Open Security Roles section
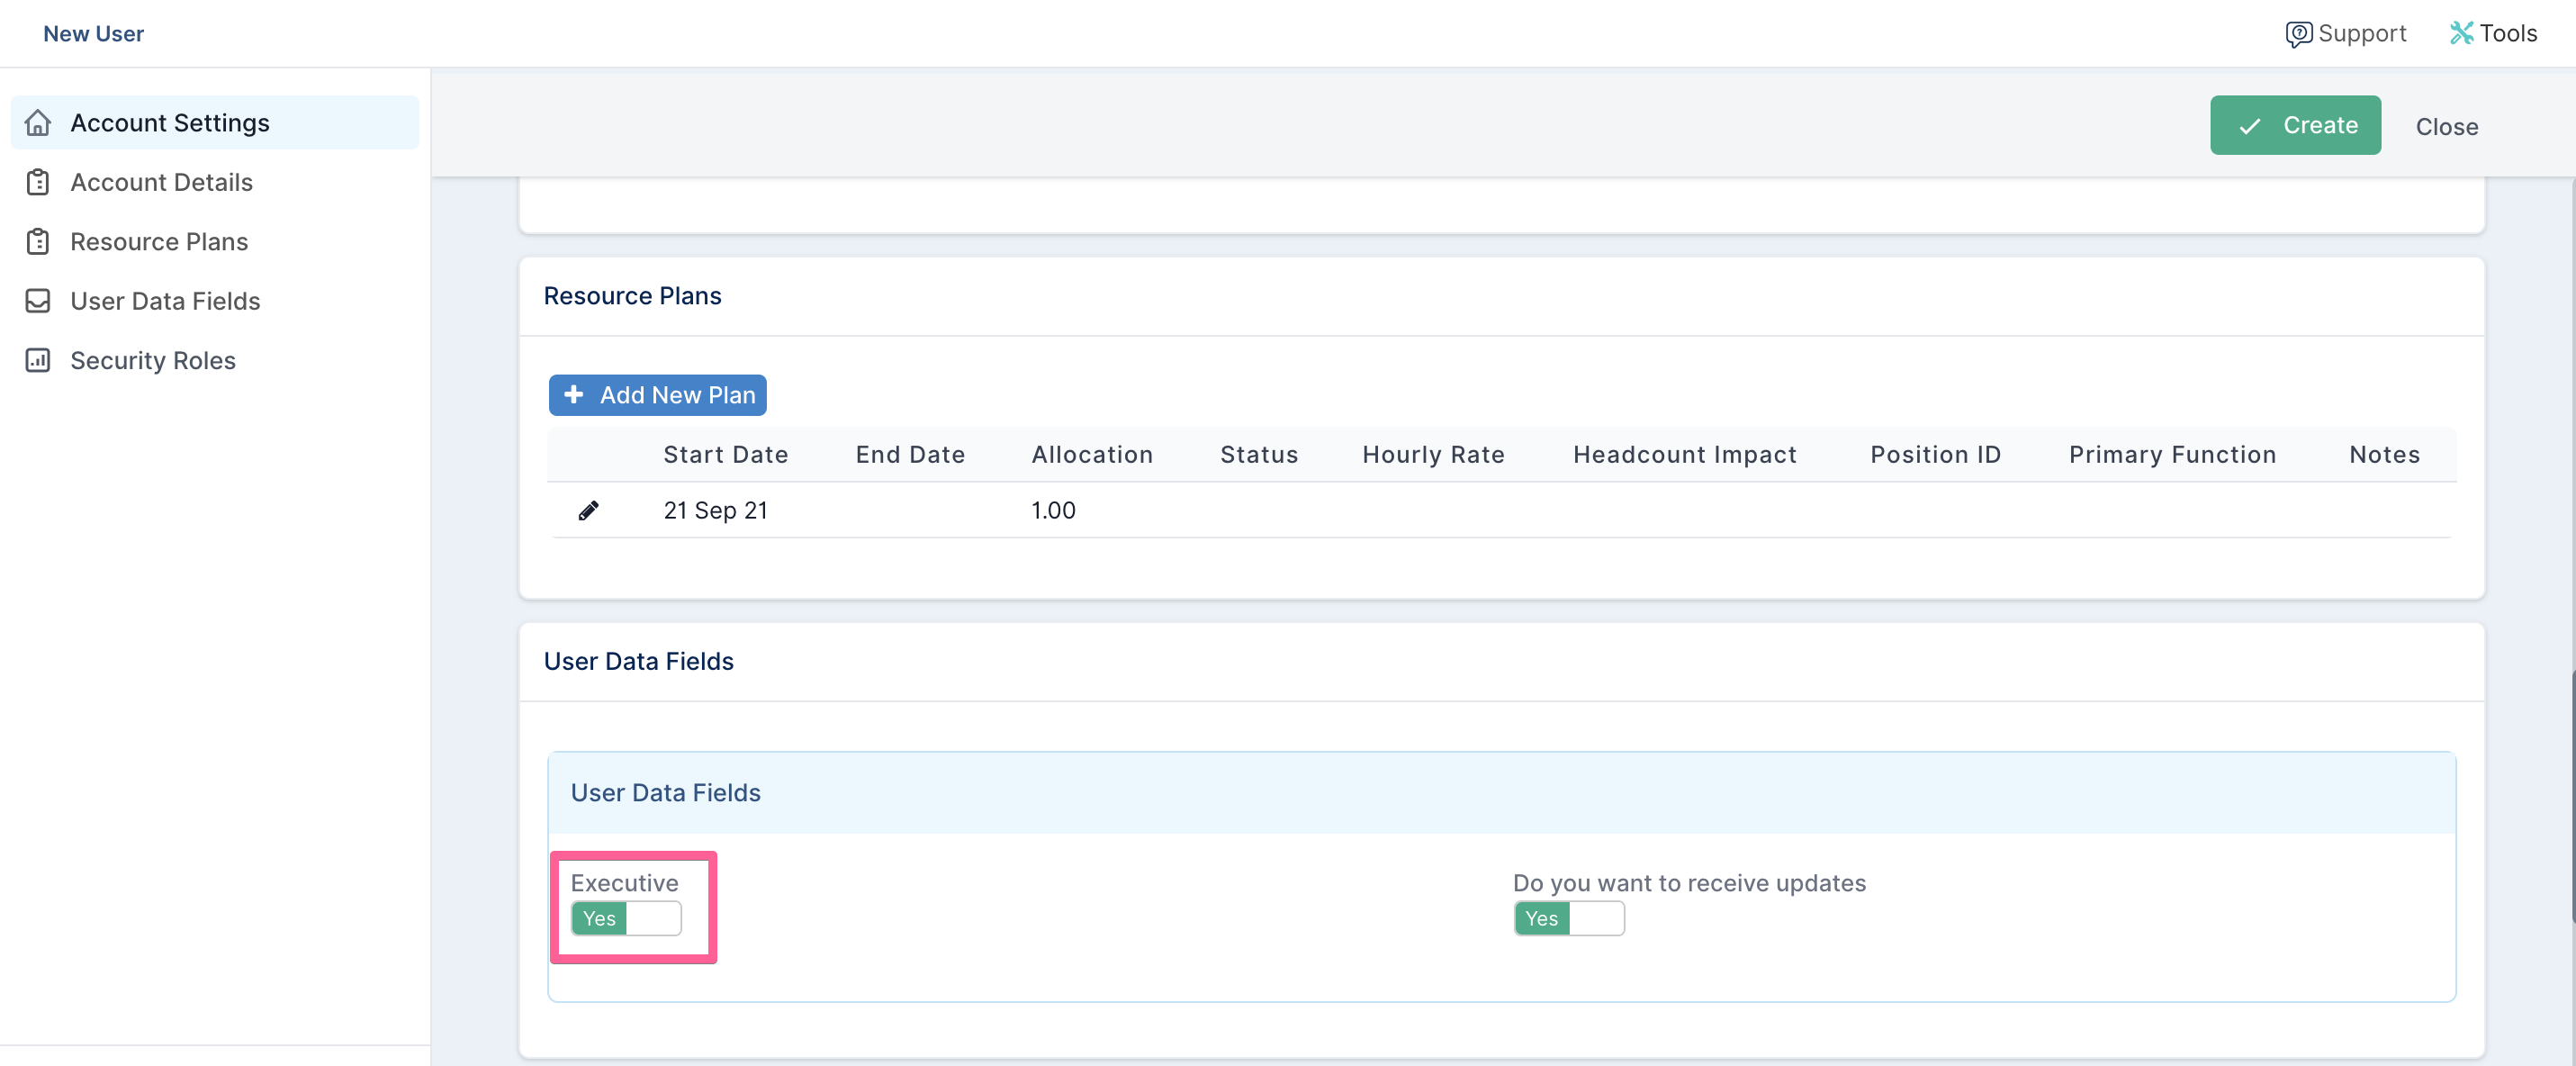The width and height of the screenshot is (2576, 1066). (x=153, y=360)
